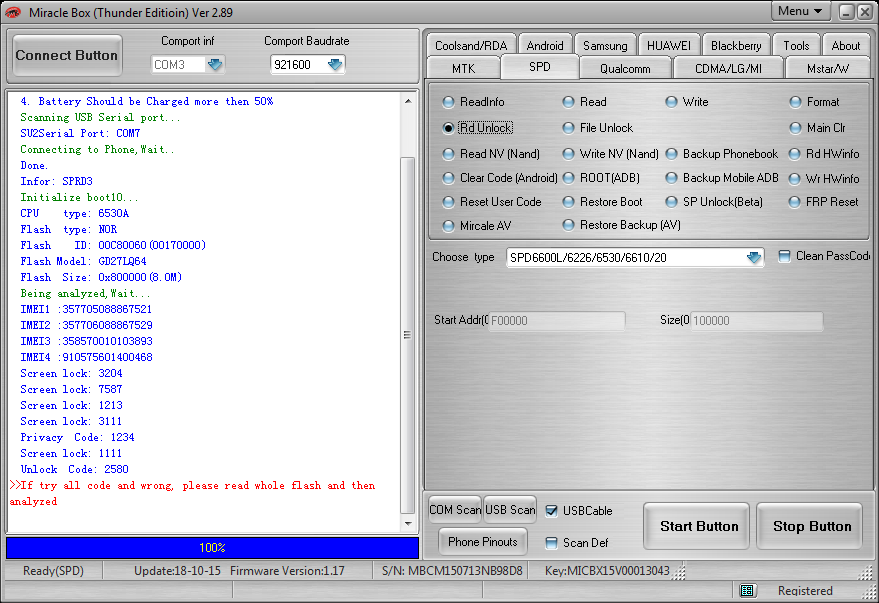This screenshot has height=603, width=879.
Task: Select the Read NV (Nand) radio option
Action: click(x=448, y=154)
